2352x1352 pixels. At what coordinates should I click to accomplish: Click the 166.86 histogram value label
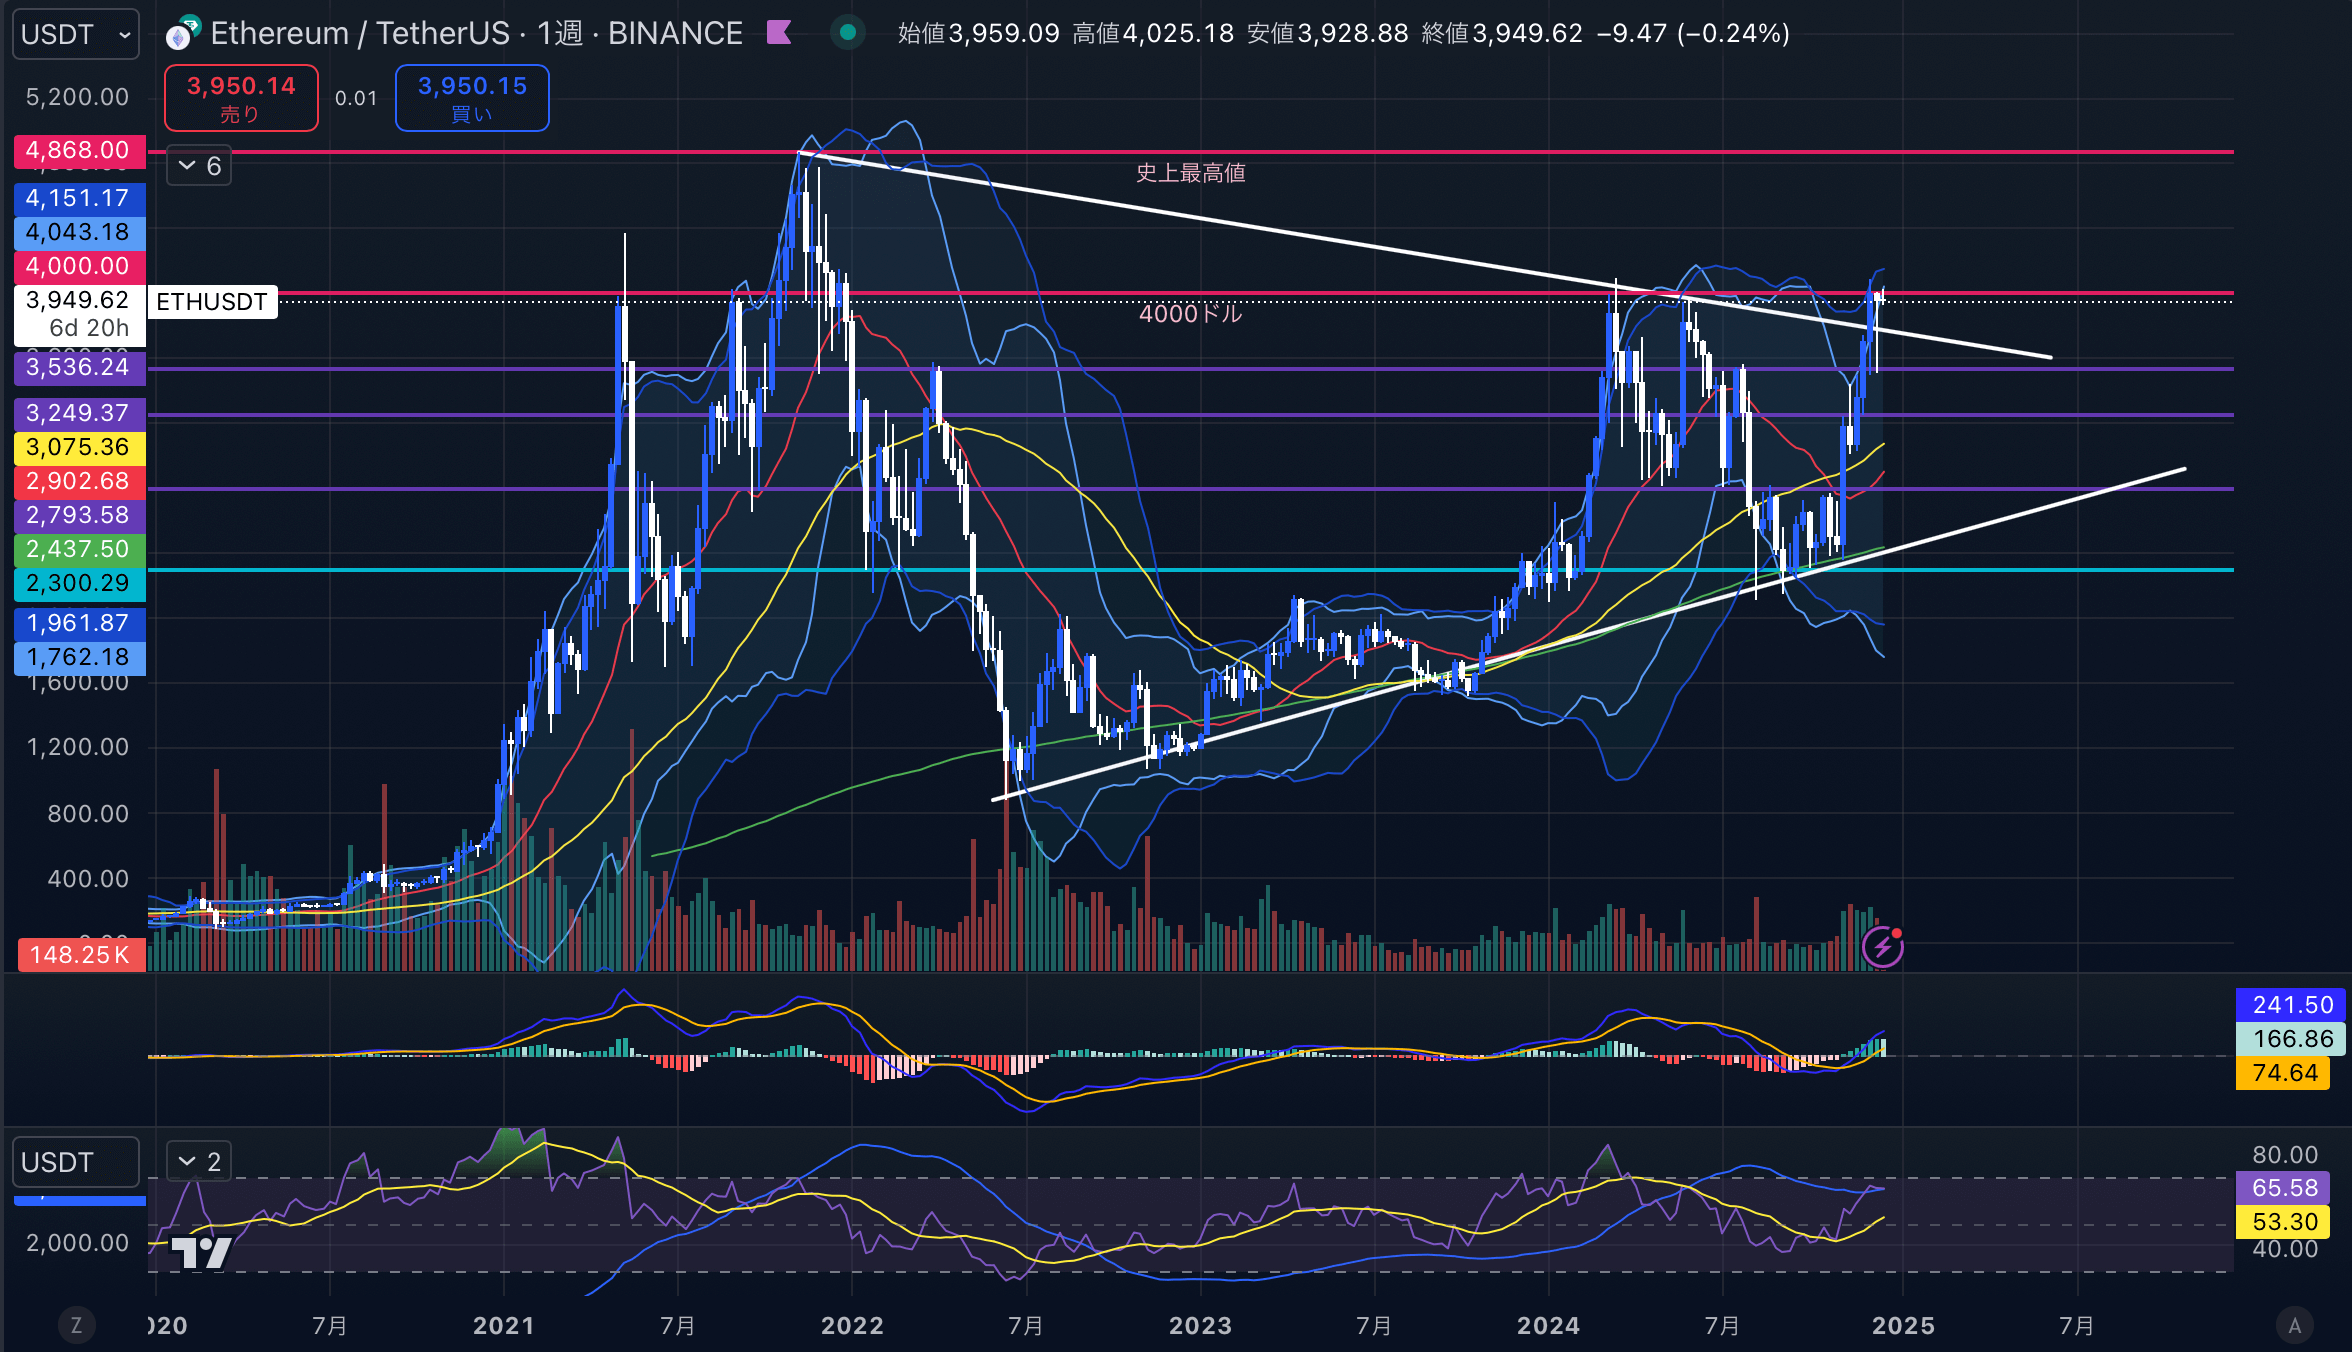pyautogui.click(x=2292, y=1039)
